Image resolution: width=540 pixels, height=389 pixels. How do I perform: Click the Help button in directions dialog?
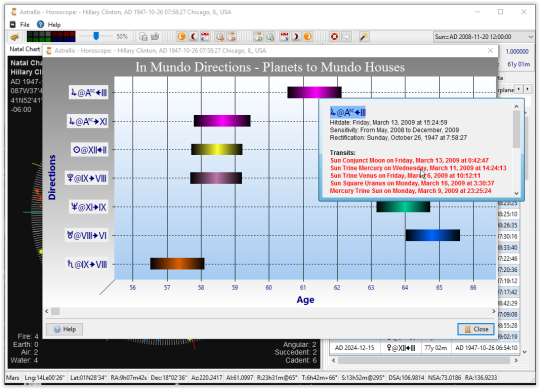65,329
